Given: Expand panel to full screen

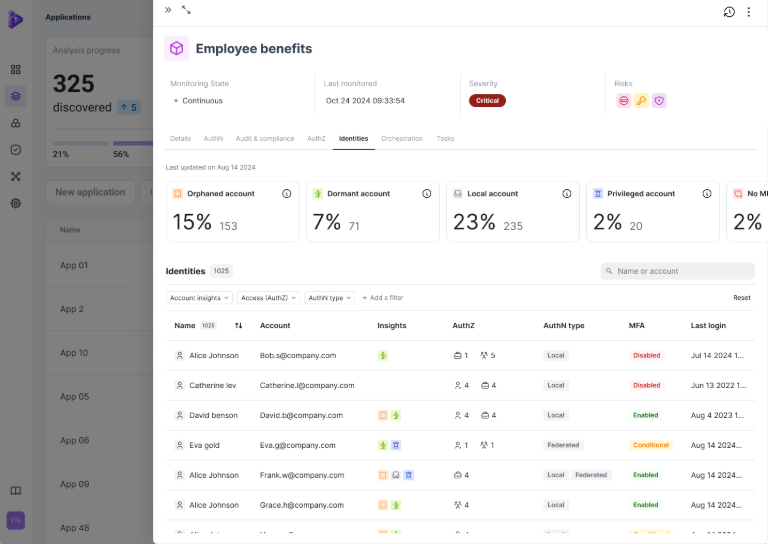Looking at the screenshot, I should click(186, 10).
